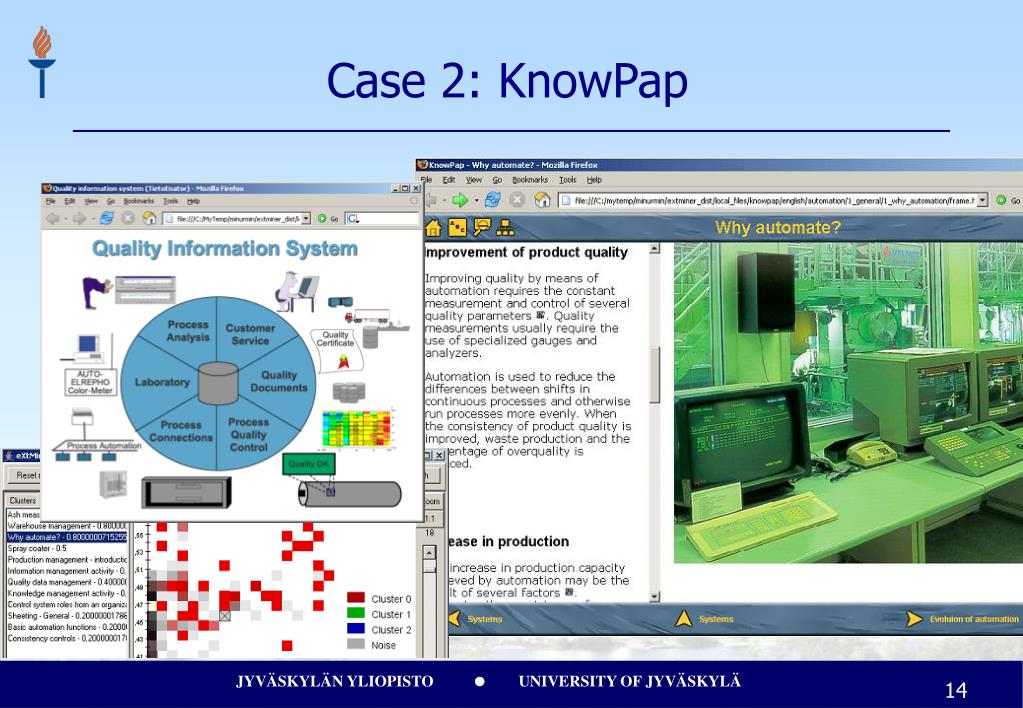Click the Quality Documents segment of the diagram

coord(279,381)
